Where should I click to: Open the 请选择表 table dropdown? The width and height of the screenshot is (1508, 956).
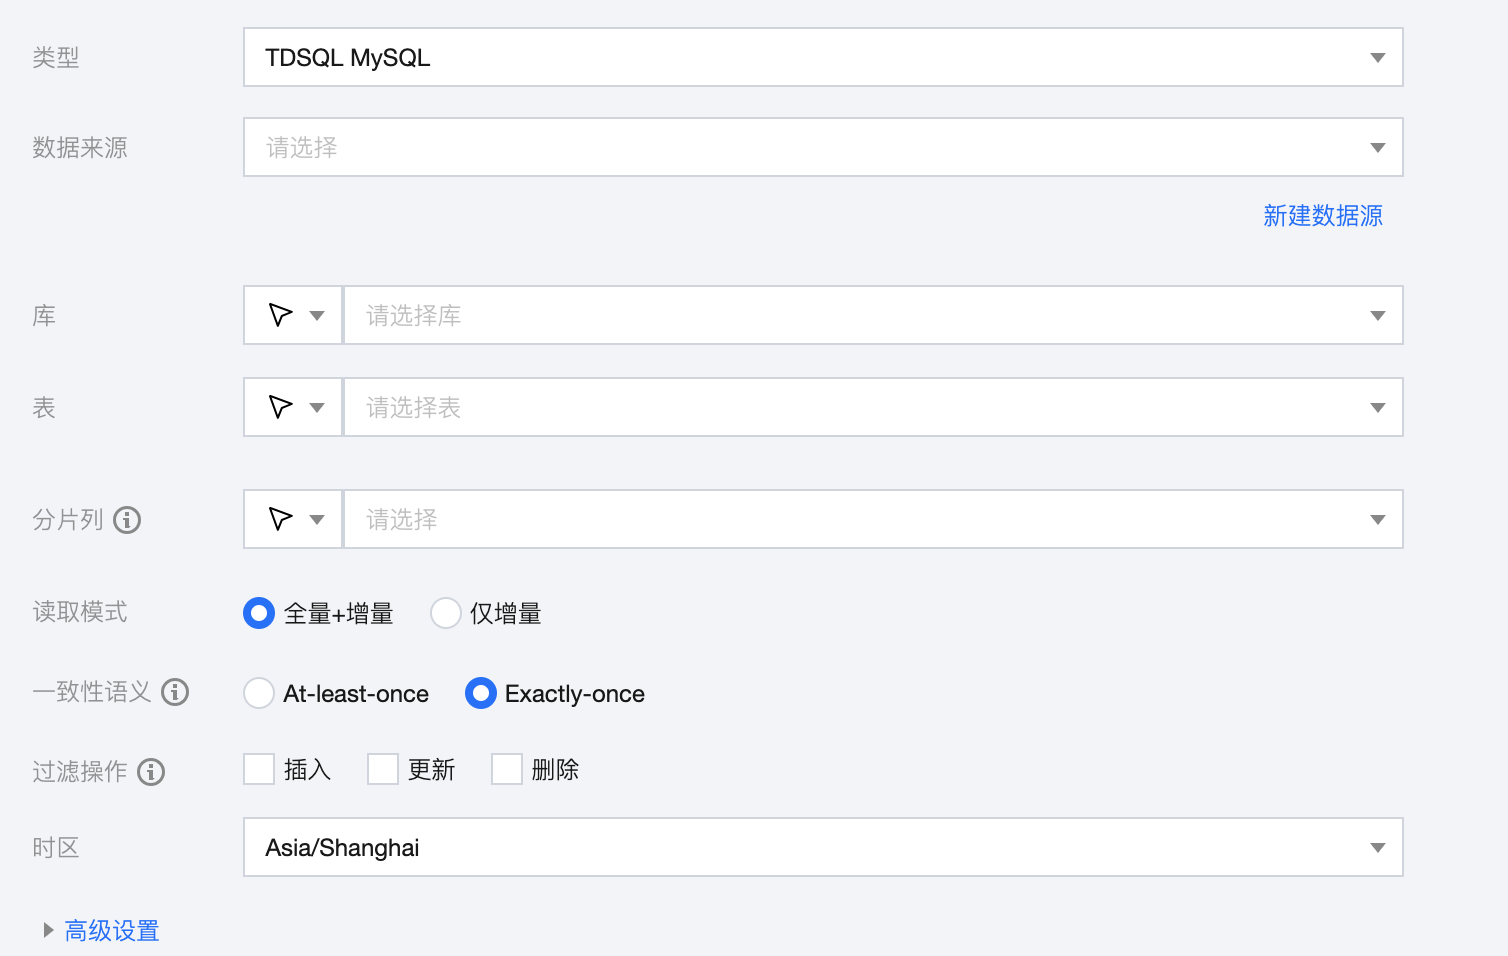[x=872, y=408]
